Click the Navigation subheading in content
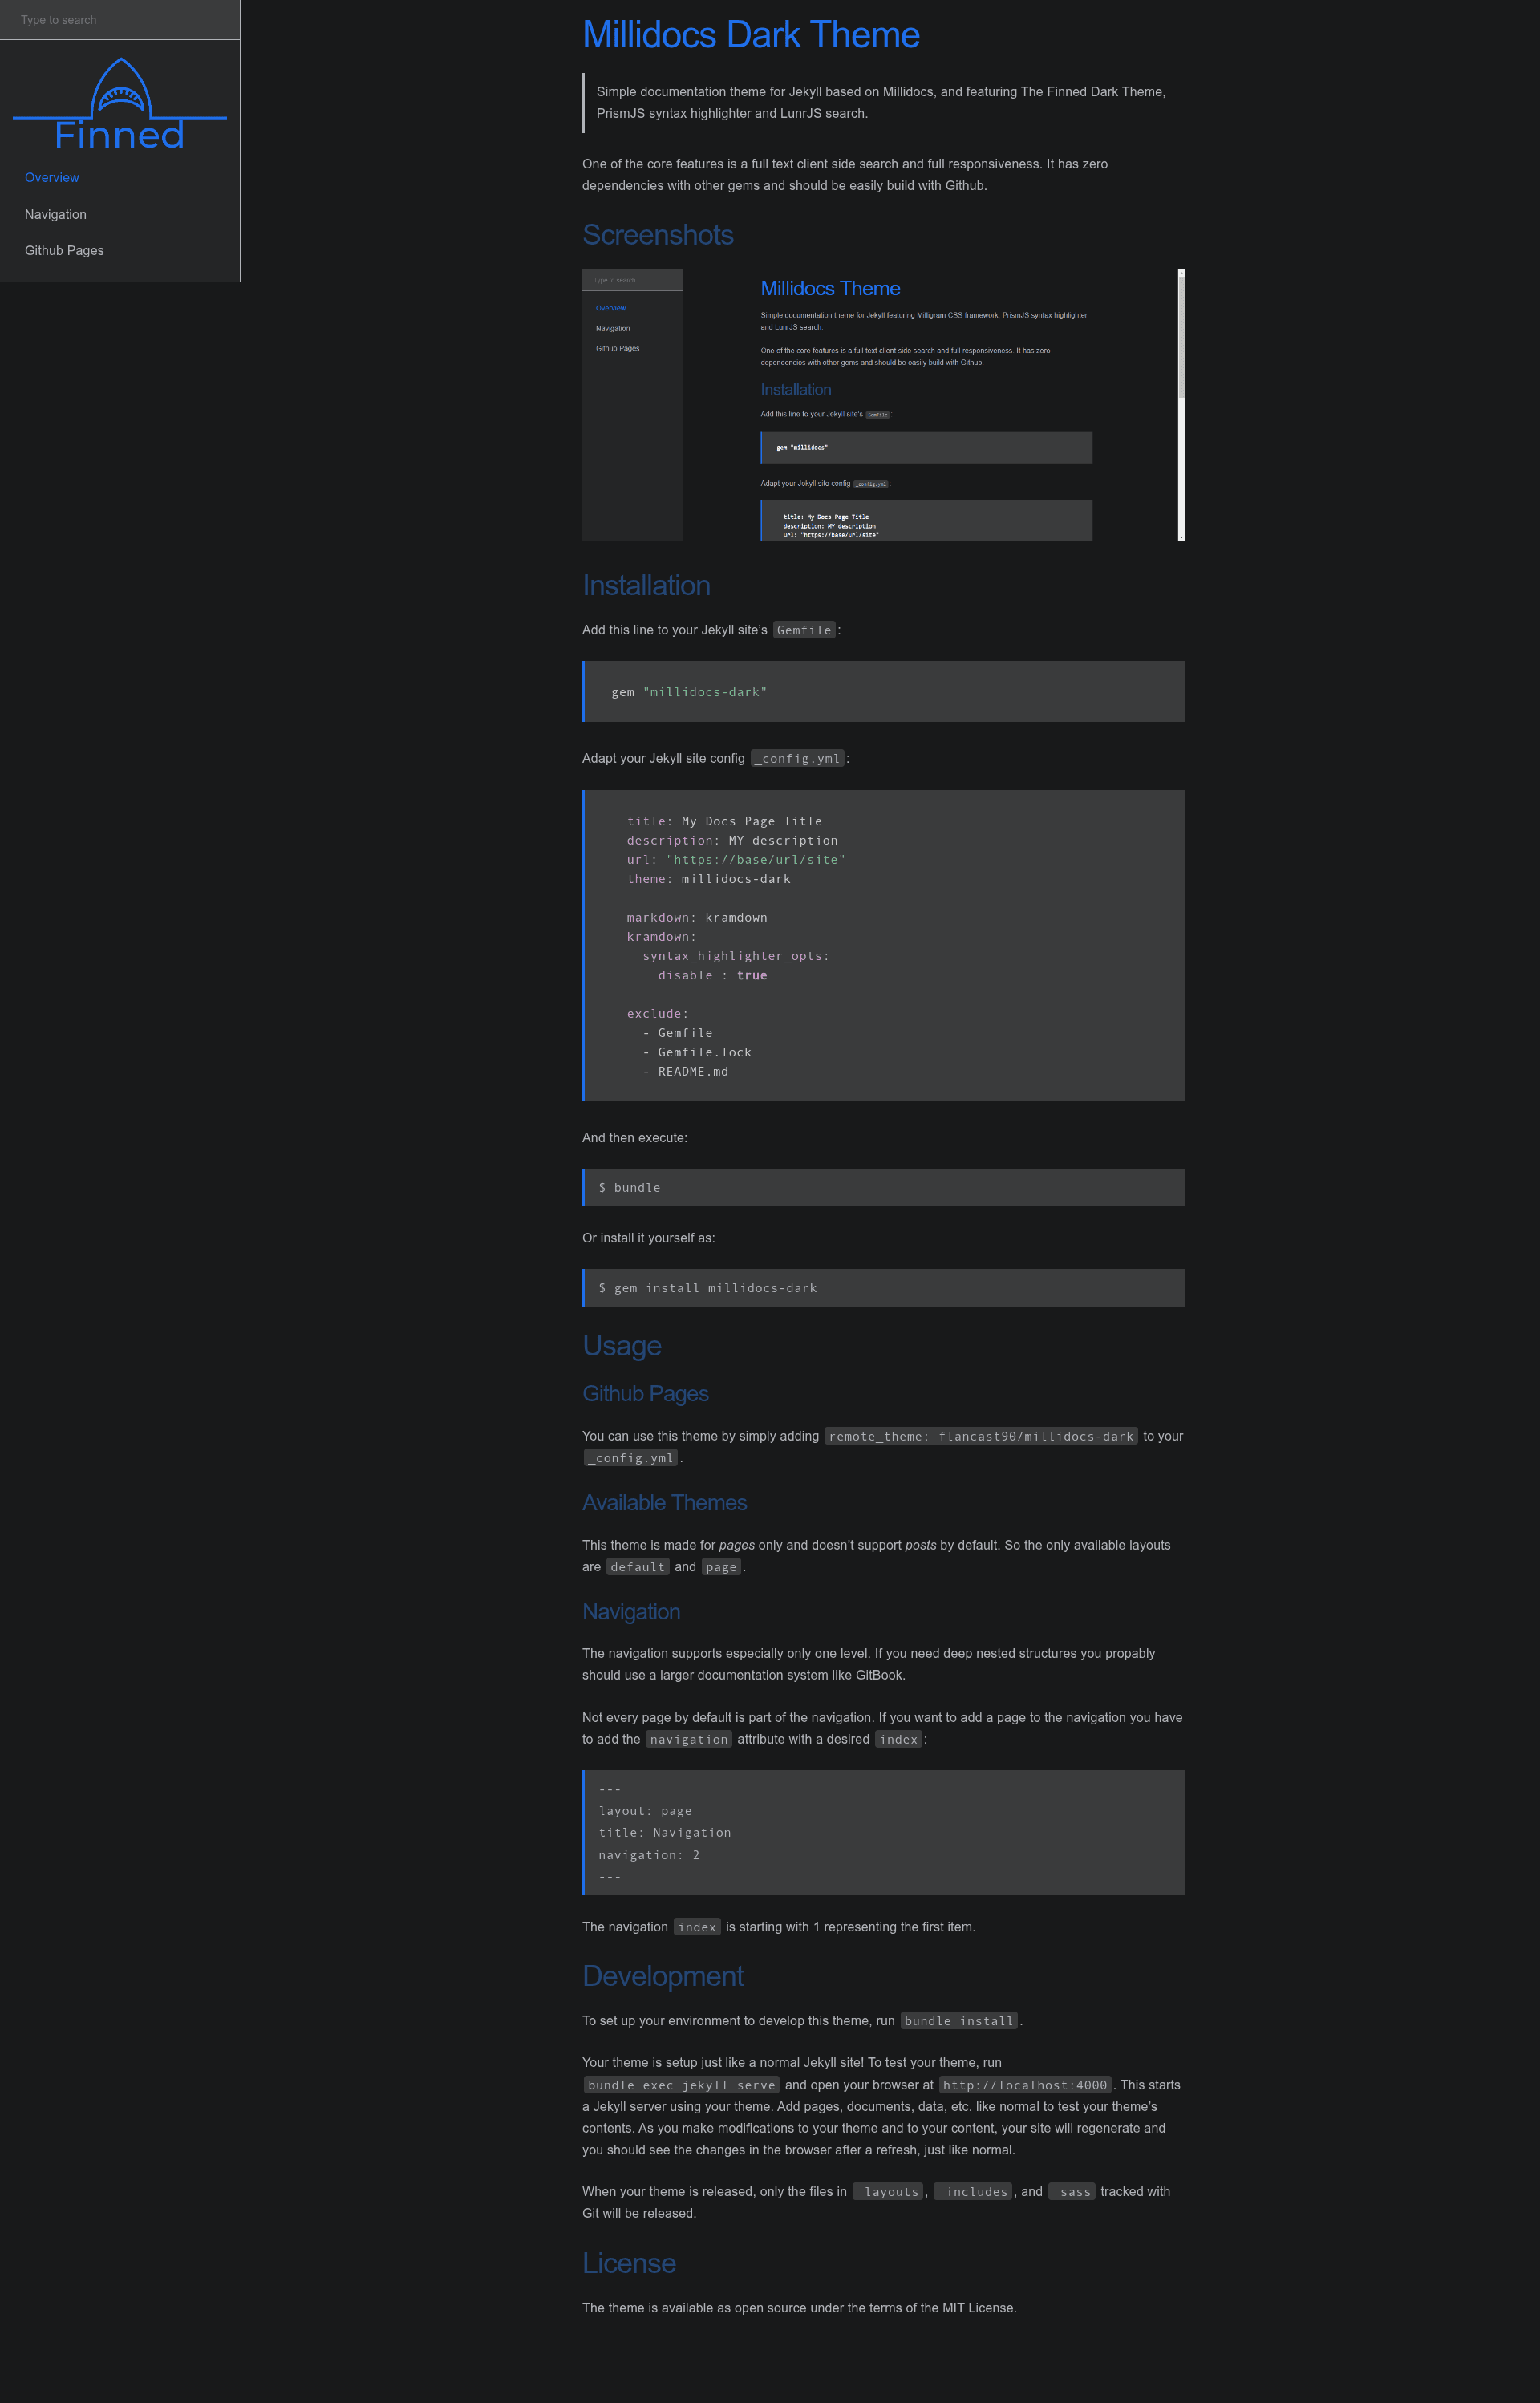The height and width of the screenshot is (2403, 1540). click(631, 1612)
